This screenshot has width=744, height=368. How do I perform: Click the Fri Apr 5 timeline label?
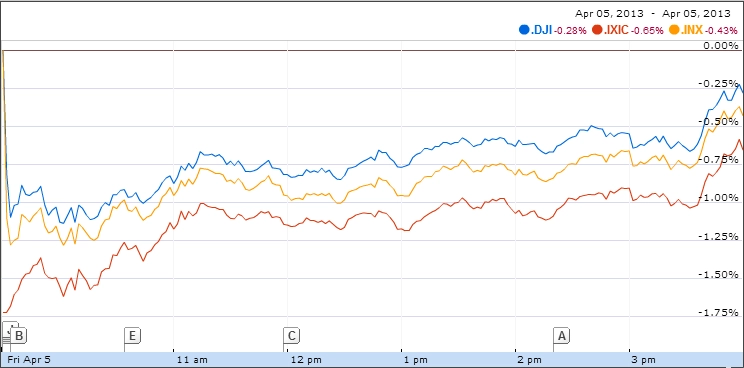(28, 360)
